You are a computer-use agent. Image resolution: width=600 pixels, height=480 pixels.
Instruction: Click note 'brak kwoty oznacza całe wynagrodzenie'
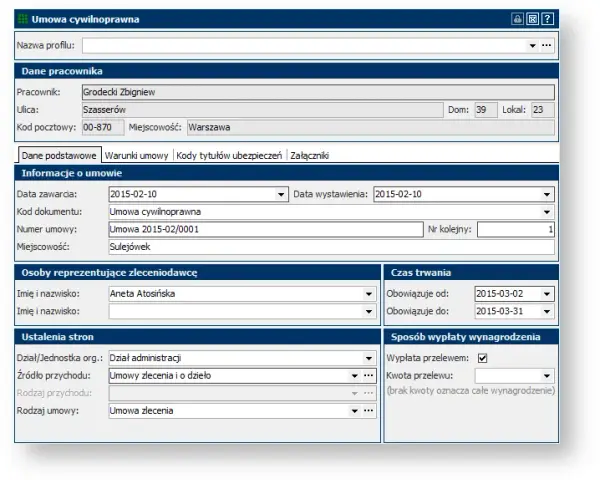471,391
